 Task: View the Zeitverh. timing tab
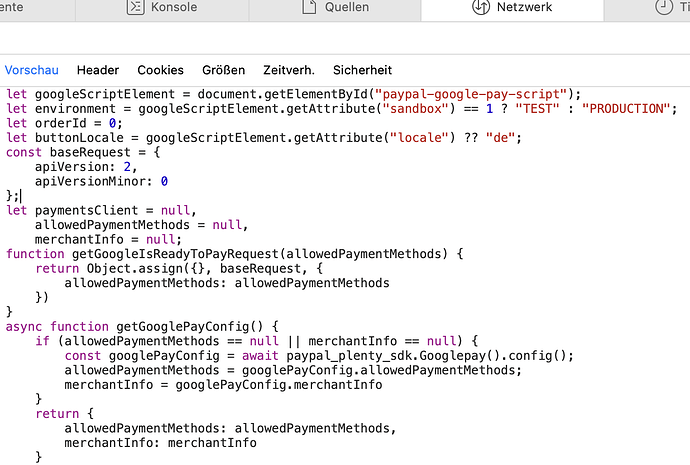[x=289, y=70]
